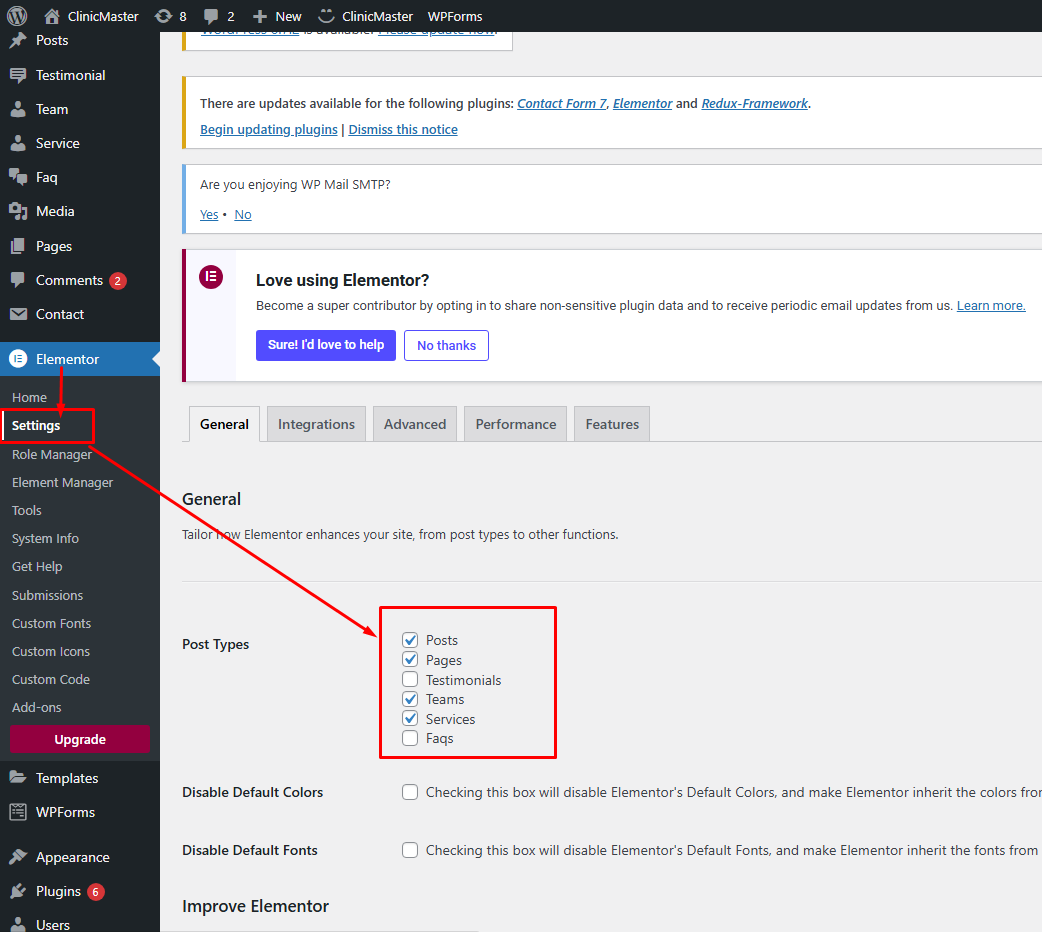Open Custom Code submenu item
This screenshot has width=1042, height=932.
[x=51, y=679]
